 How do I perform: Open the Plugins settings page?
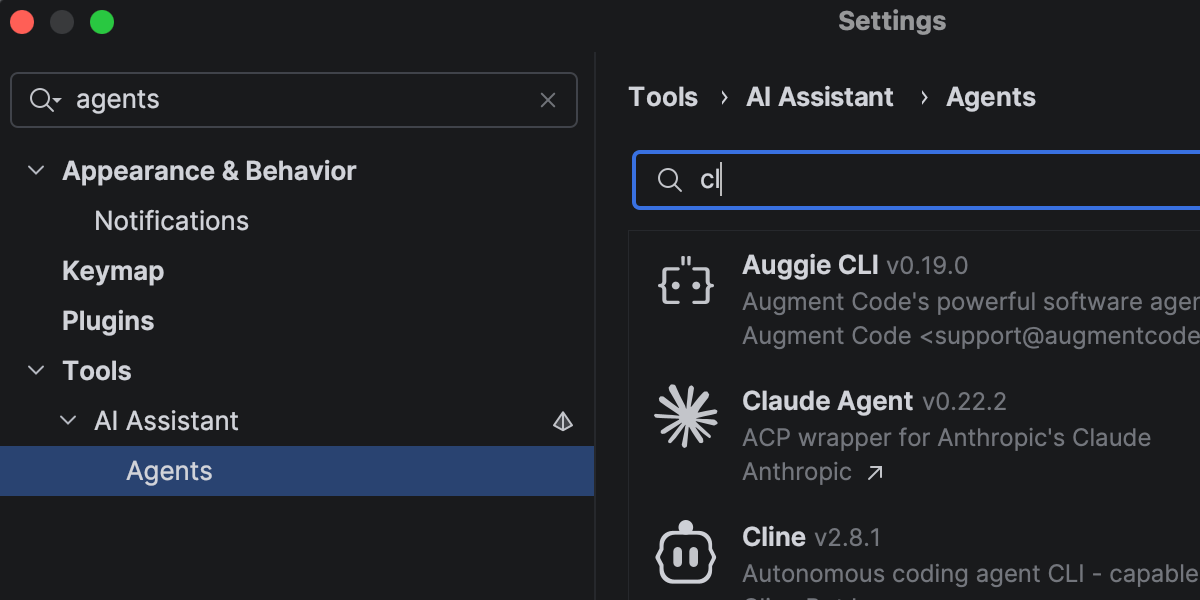tap(108, 321)
